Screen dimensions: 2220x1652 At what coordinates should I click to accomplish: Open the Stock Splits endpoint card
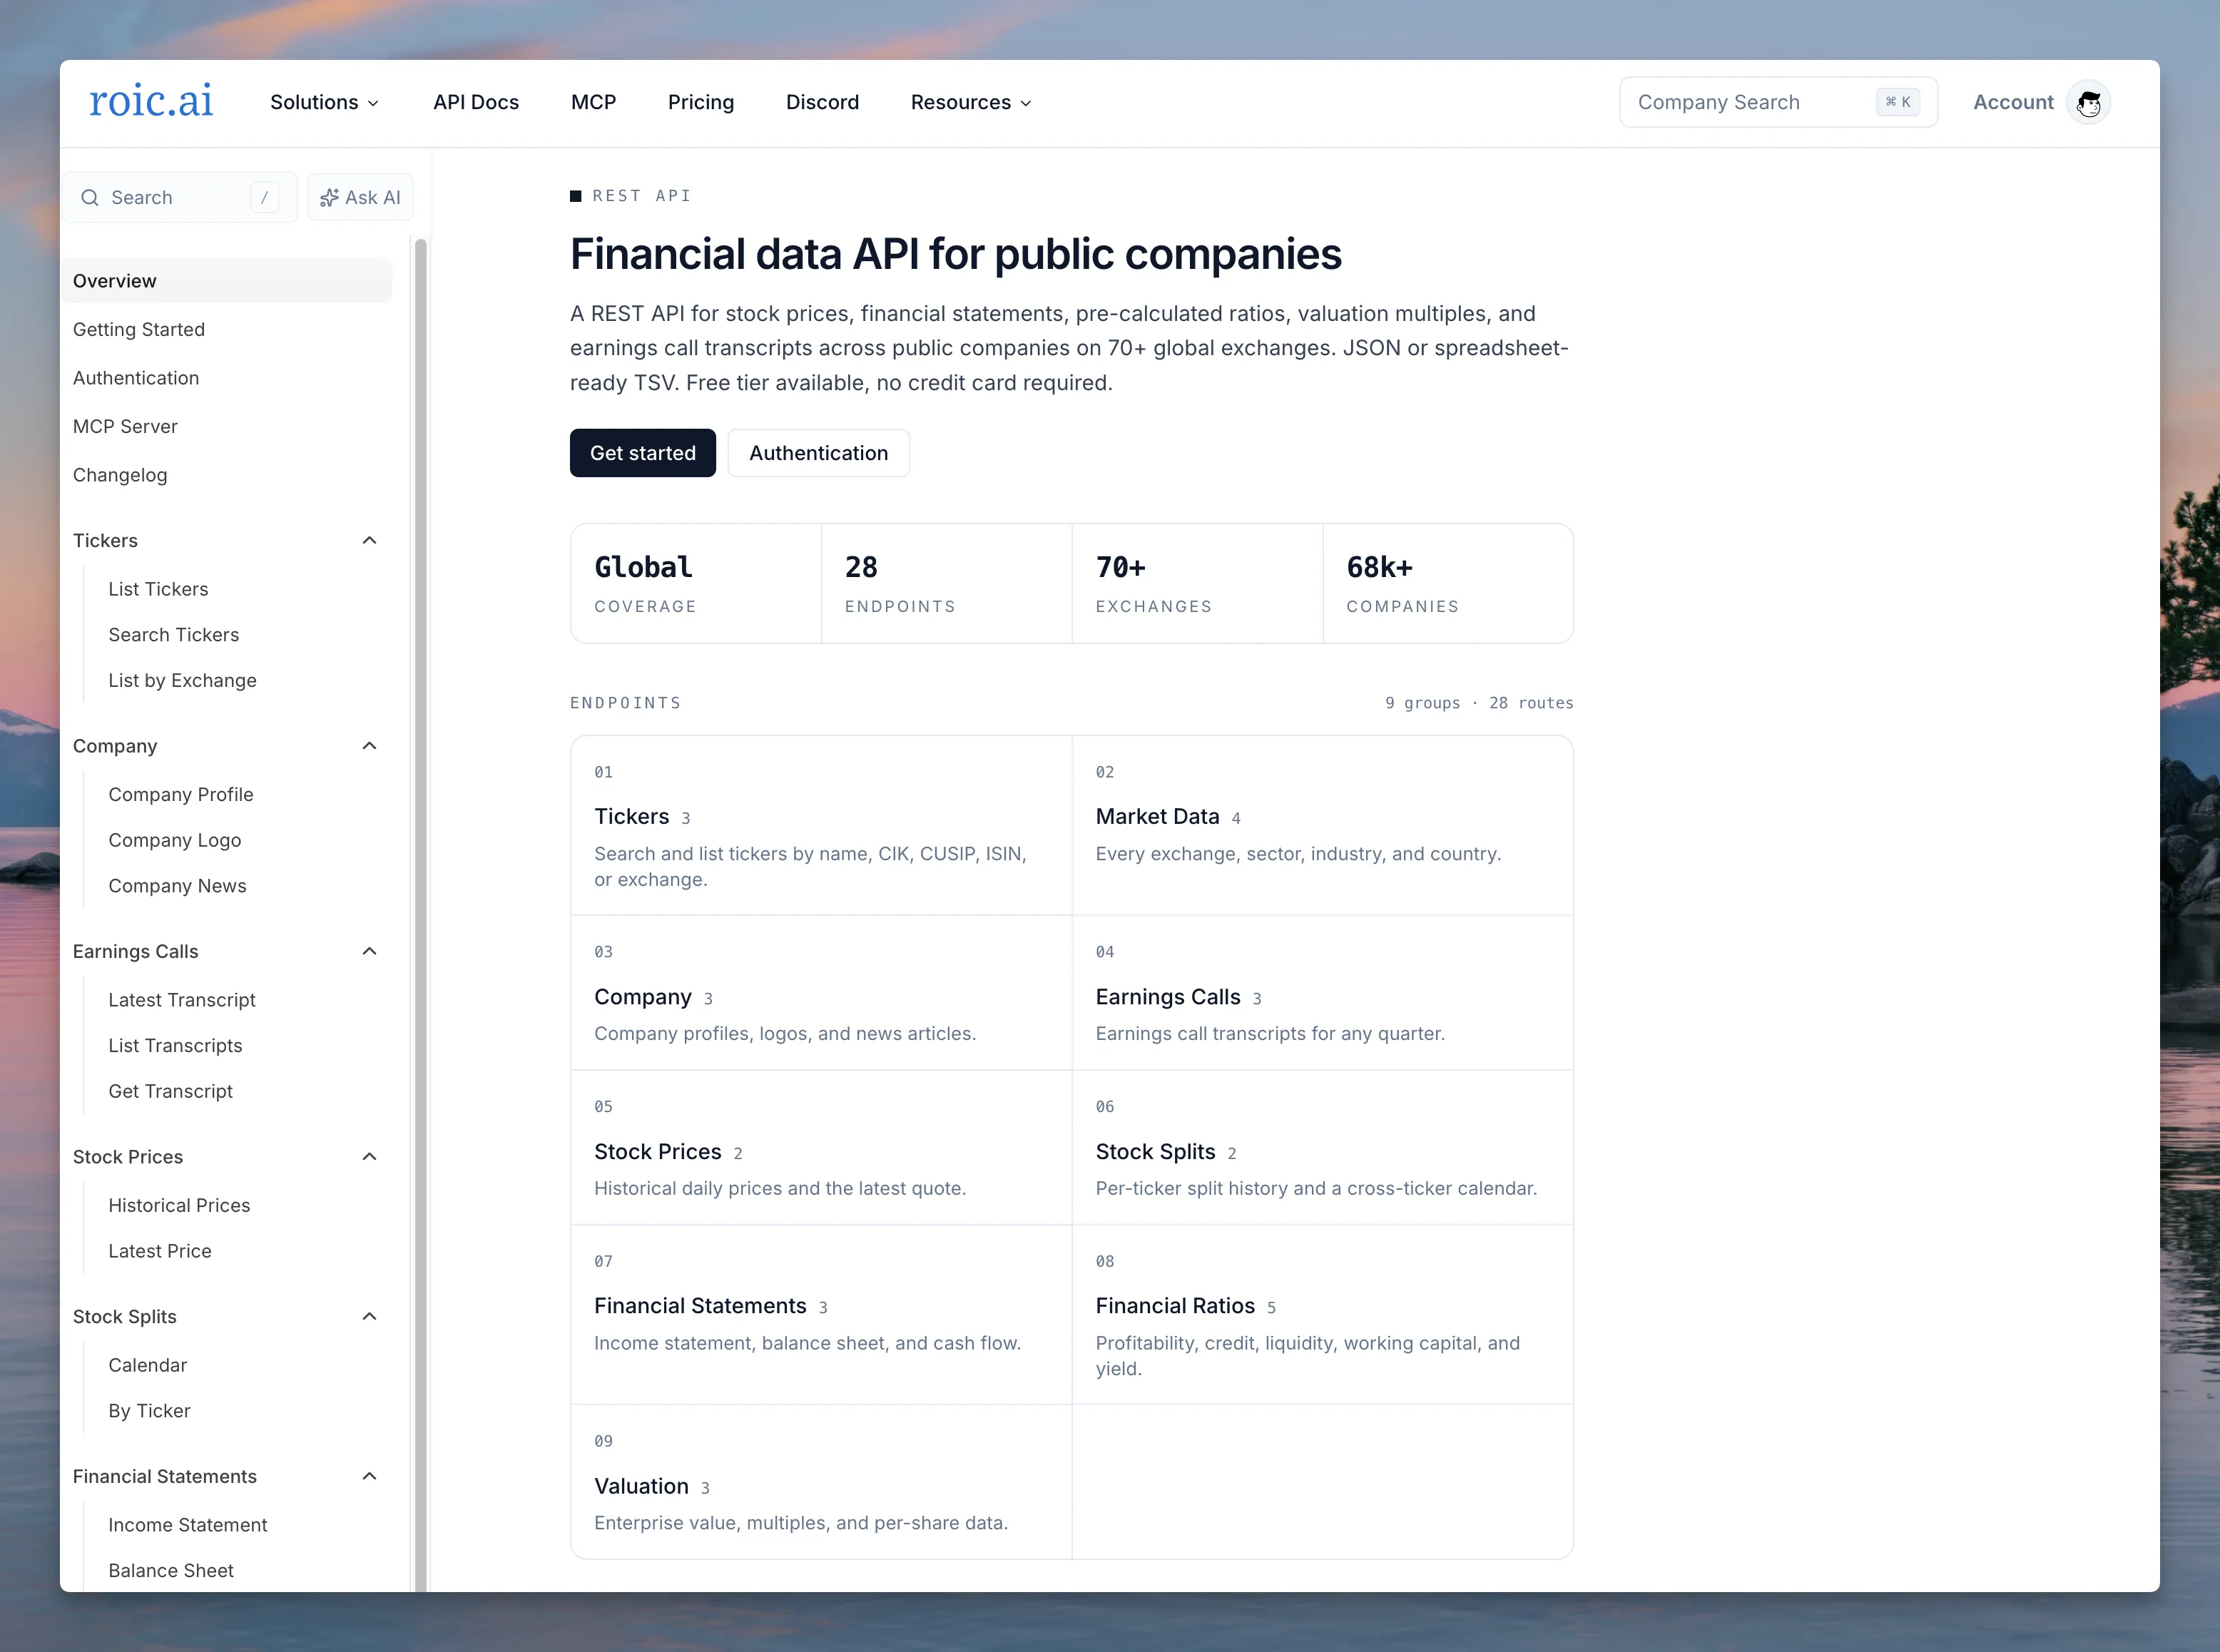[1323, 1148]
